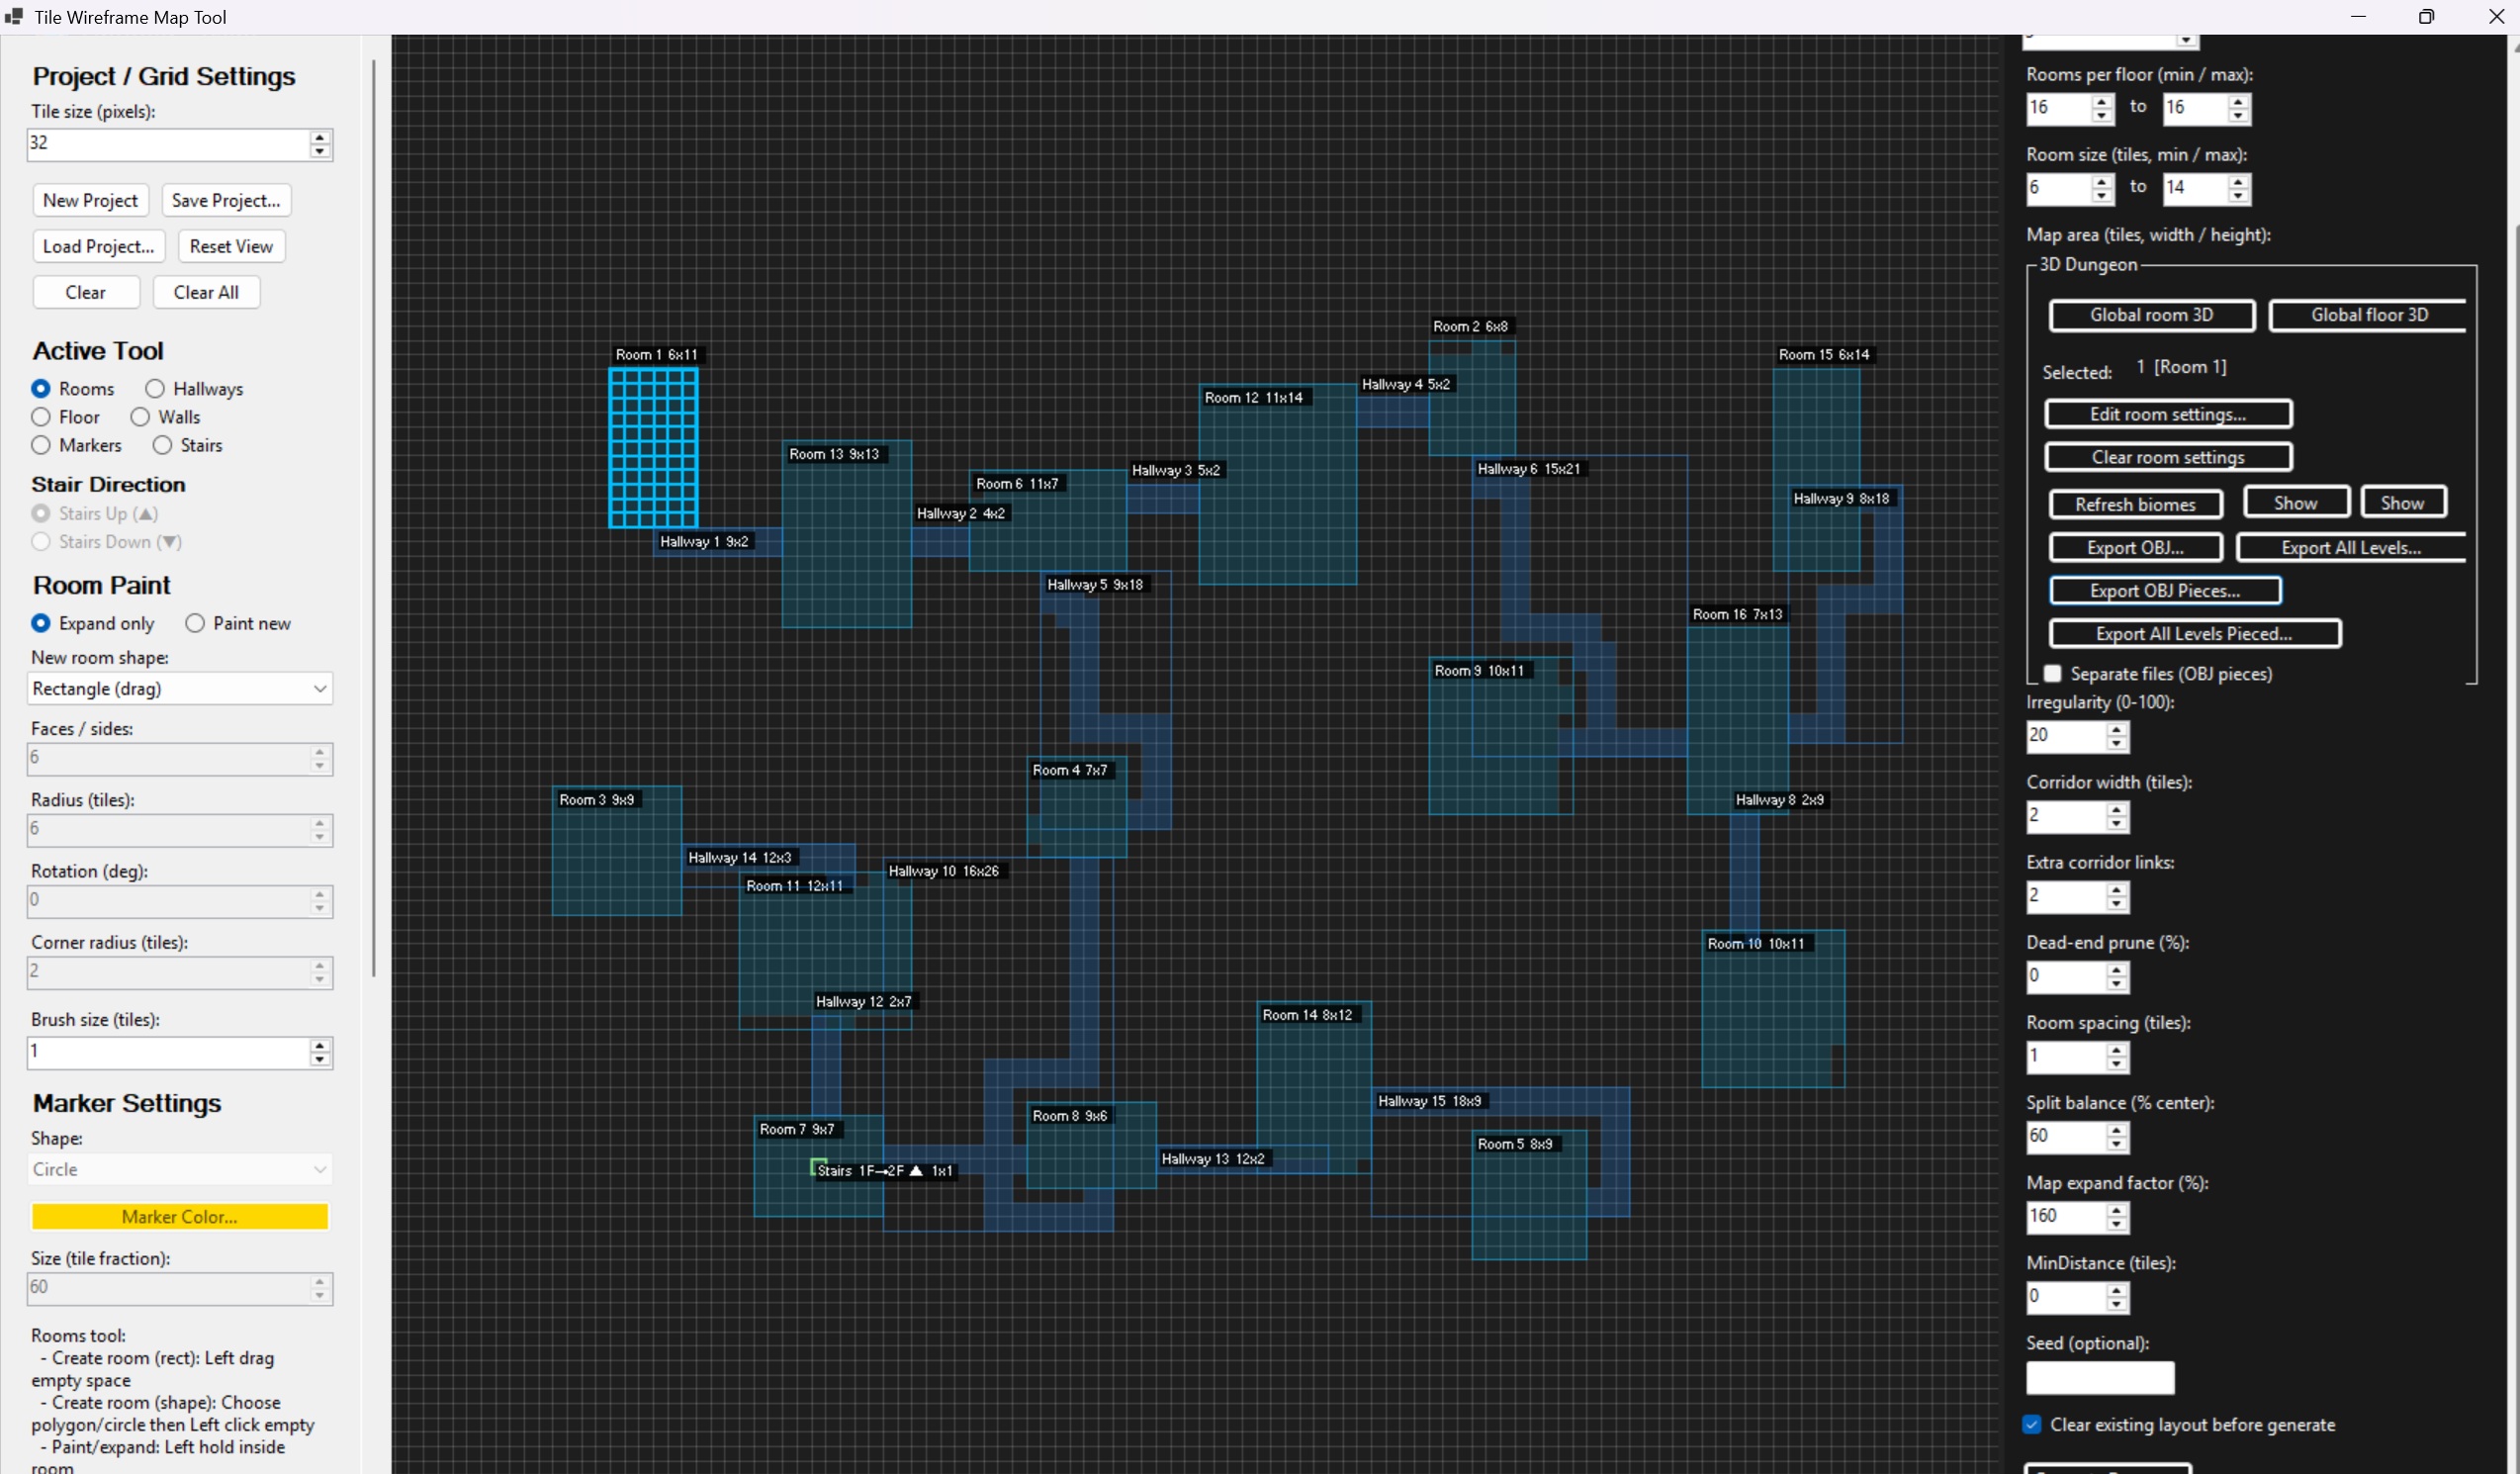Increase the map expand factor spinner

pyautogui.click(x=2116, y=1209)
